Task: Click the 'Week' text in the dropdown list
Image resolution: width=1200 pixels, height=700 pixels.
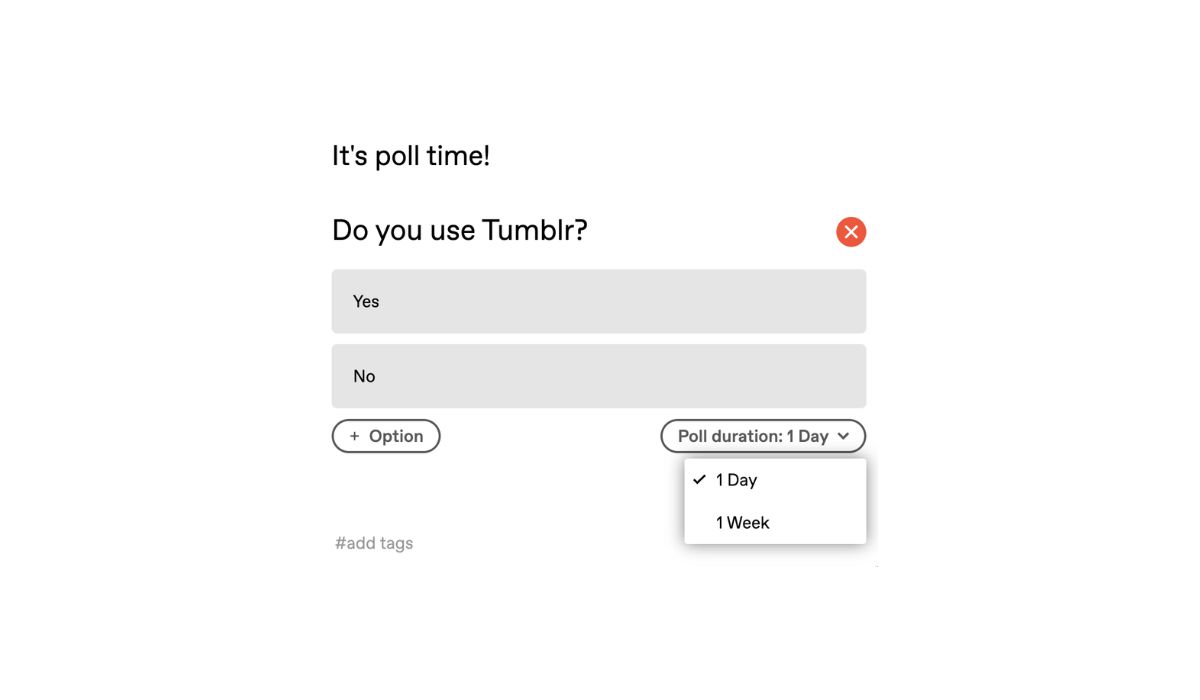Action: (748, 522)
